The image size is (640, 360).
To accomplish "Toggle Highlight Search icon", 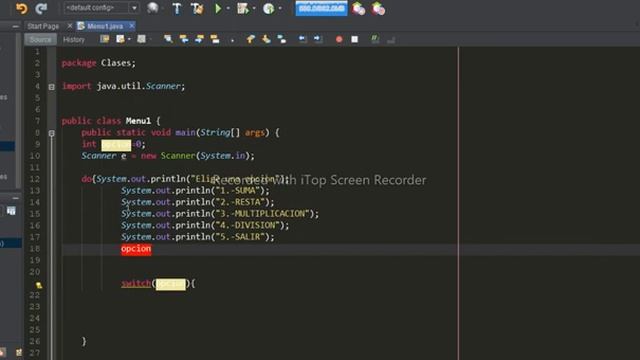I will 215,39.
